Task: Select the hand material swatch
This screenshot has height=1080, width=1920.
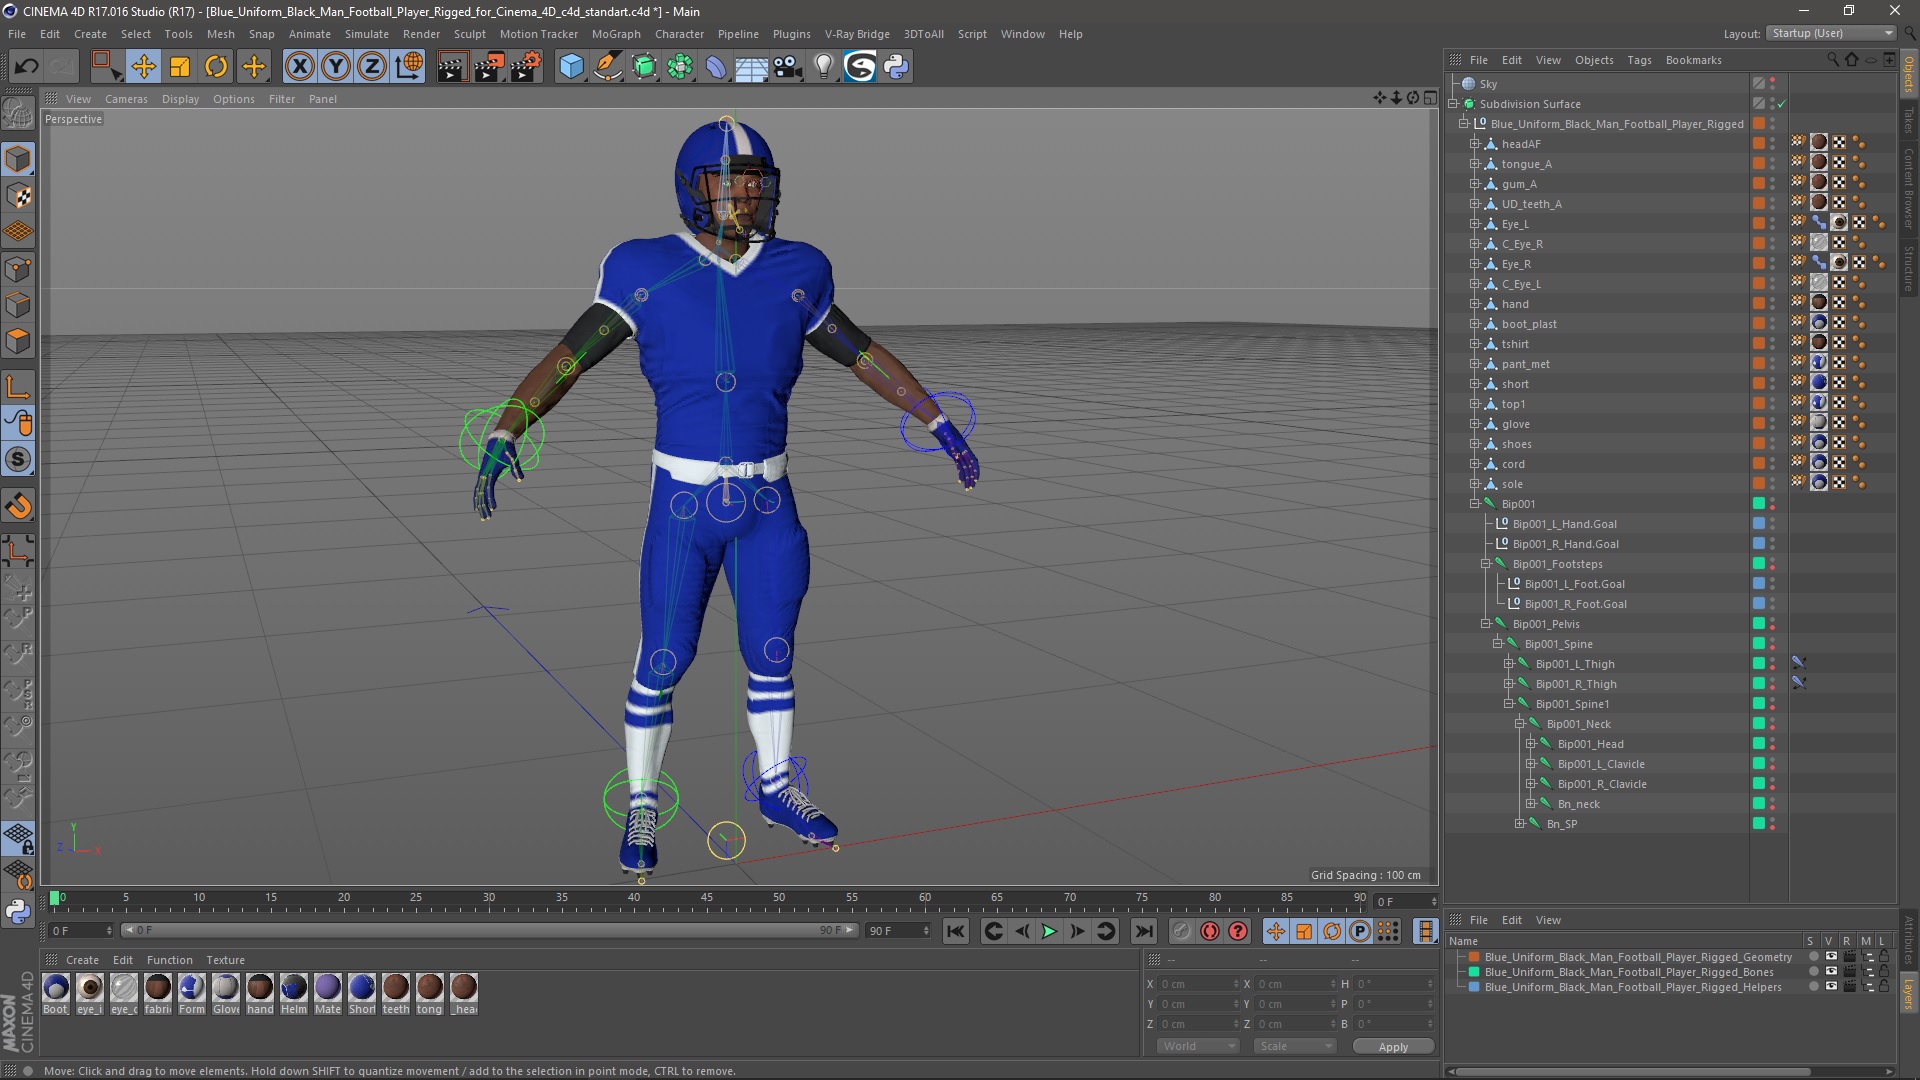Action: (260, 993)
